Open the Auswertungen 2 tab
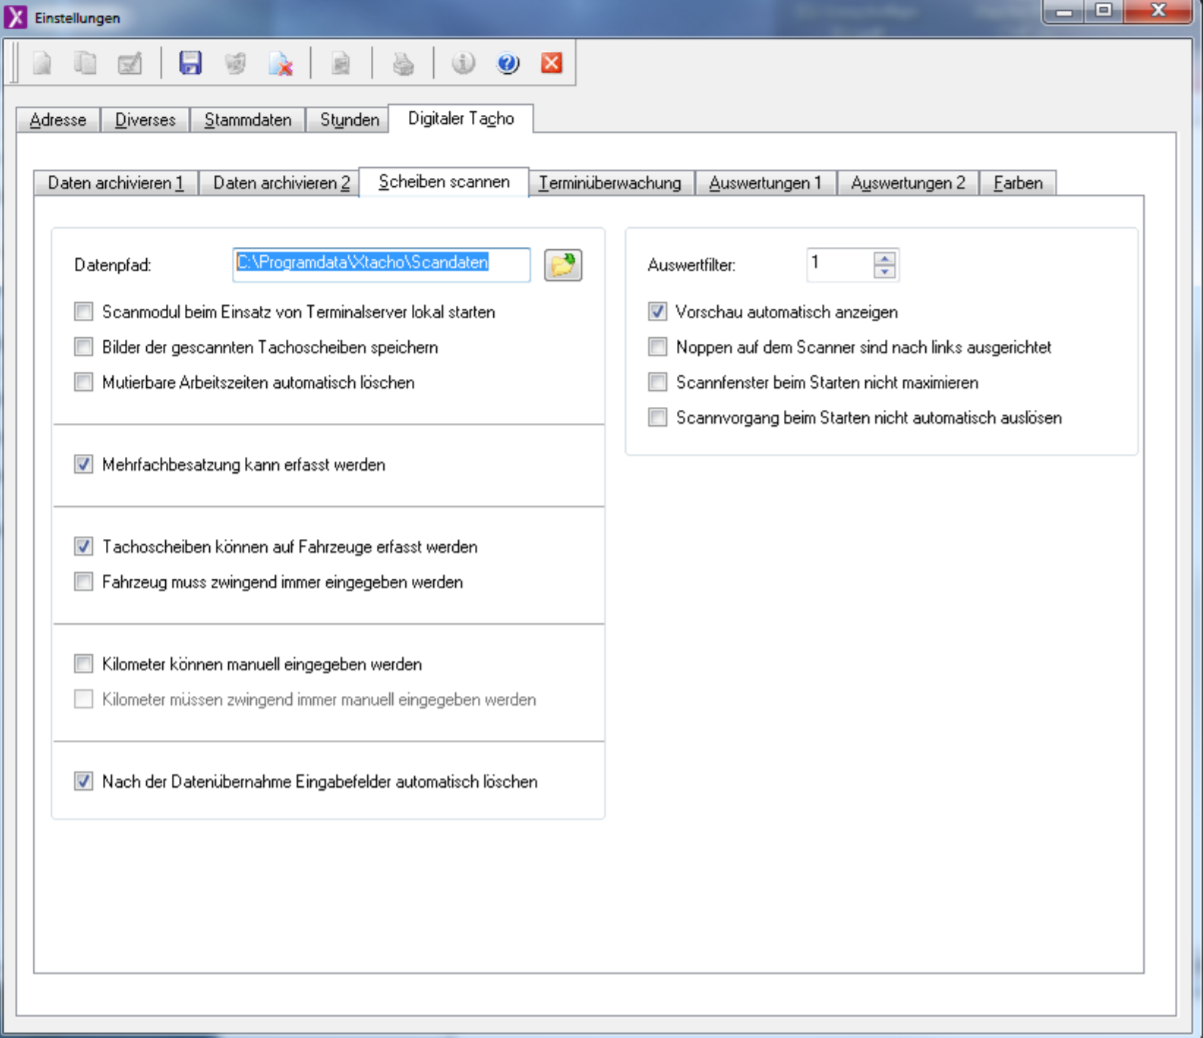 (908, 183)
